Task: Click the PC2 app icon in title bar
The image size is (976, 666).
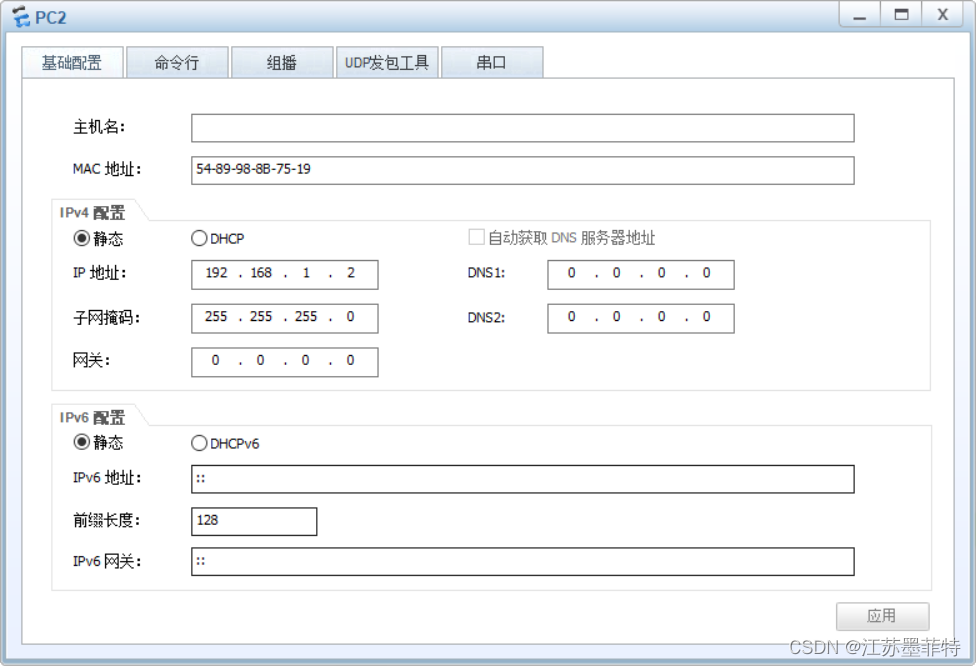Action: point(21,17)
